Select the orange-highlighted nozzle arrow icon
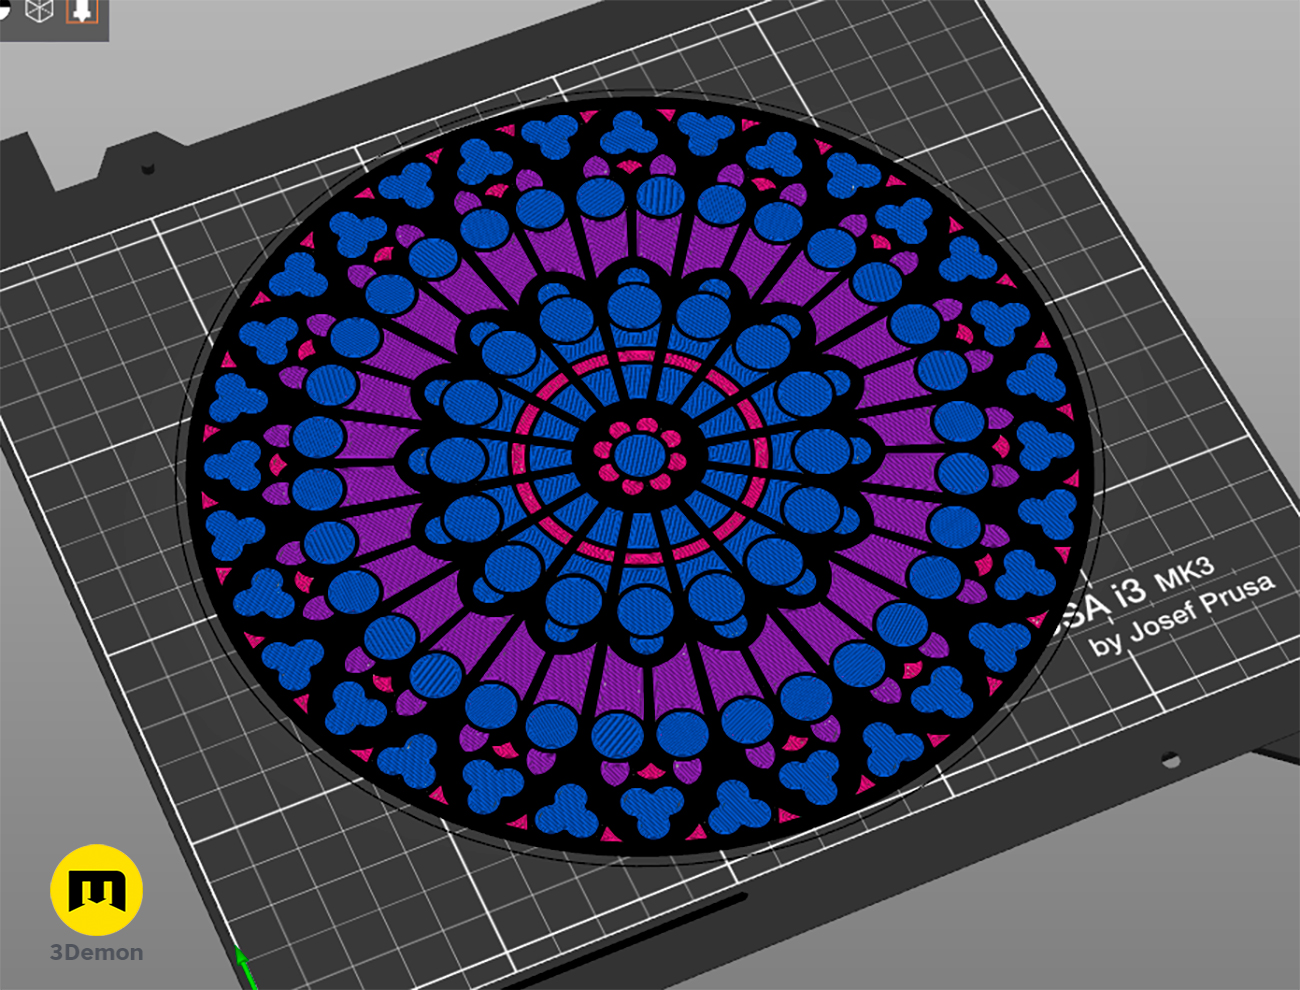 click(x=82, y=10)
